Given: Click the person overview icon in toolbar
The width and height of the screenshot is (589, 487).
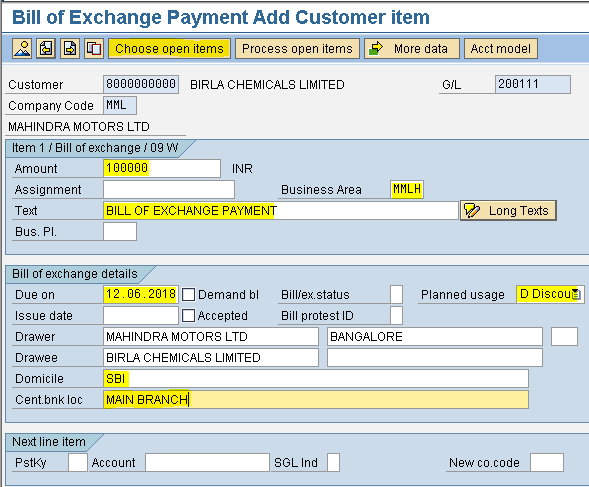Looking at the screenshot, I should tap(22, 48).
